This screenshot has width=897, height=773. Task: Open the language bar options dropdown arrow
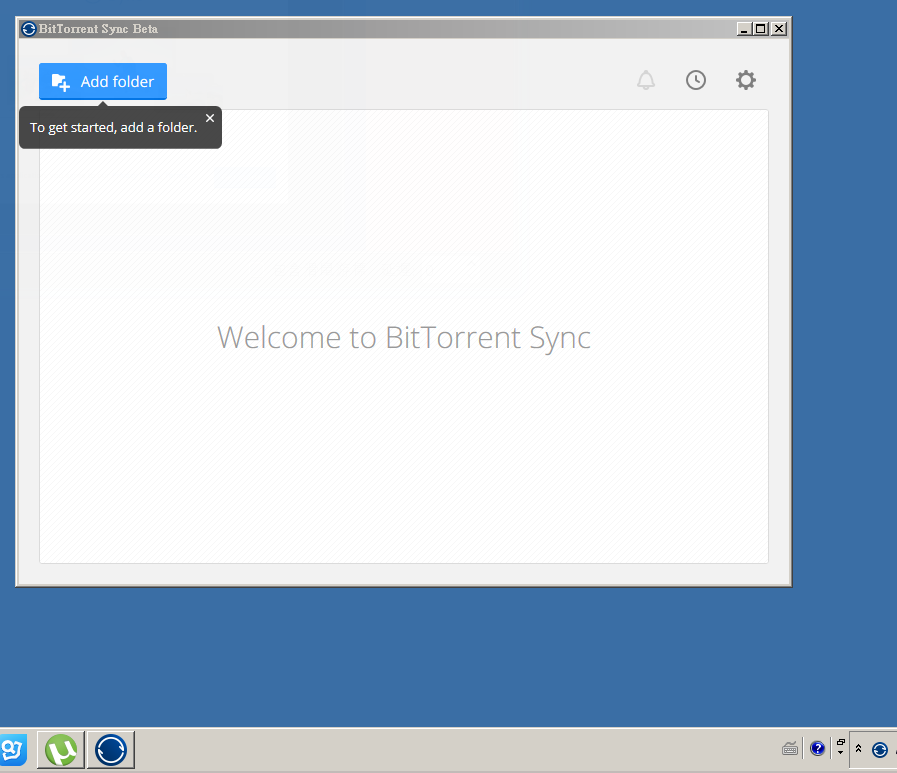pyautogui.click(x=840, y=753)
